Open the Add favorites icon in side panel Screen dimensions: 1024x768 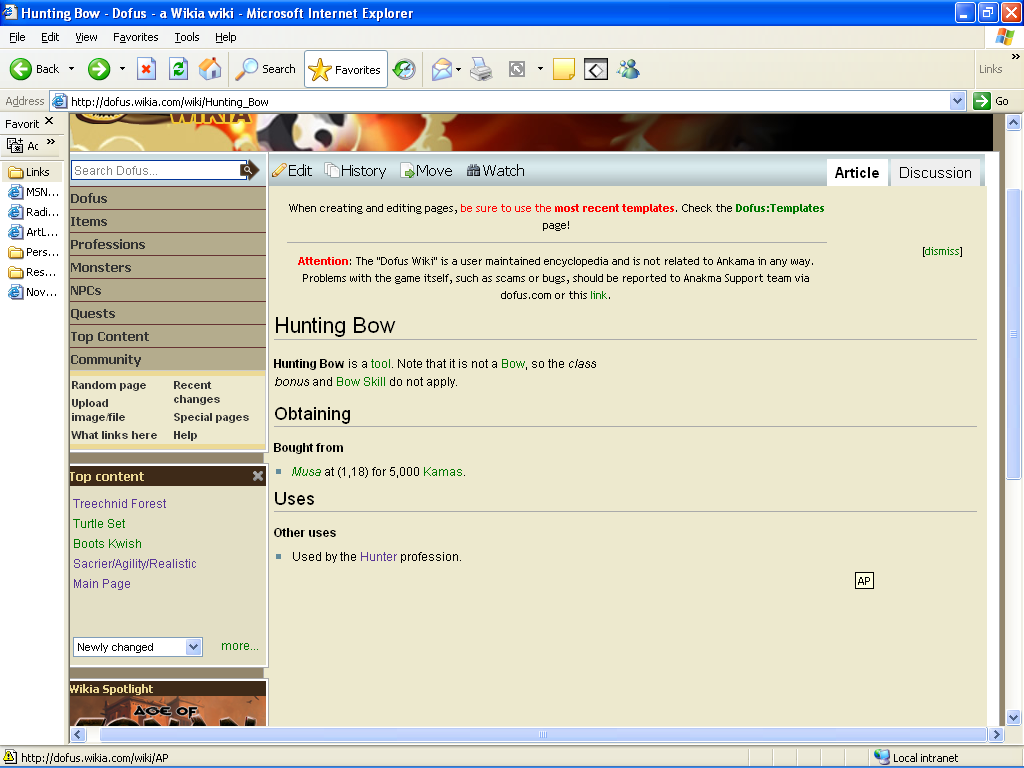point(15,145)
